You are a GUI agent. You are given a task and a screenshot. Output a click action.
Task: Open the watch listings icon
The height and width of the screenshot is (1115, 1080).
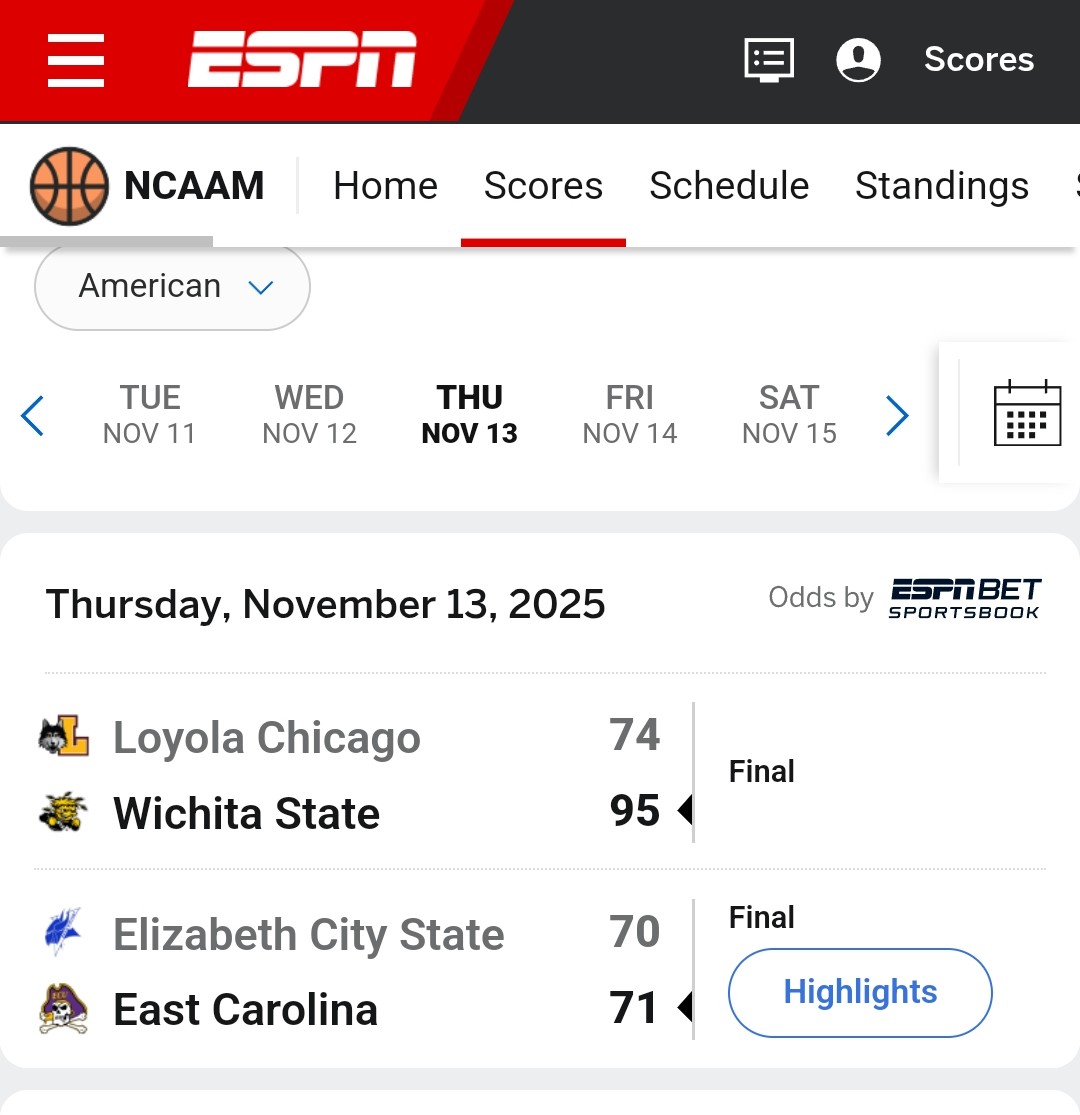pos(769,59)
